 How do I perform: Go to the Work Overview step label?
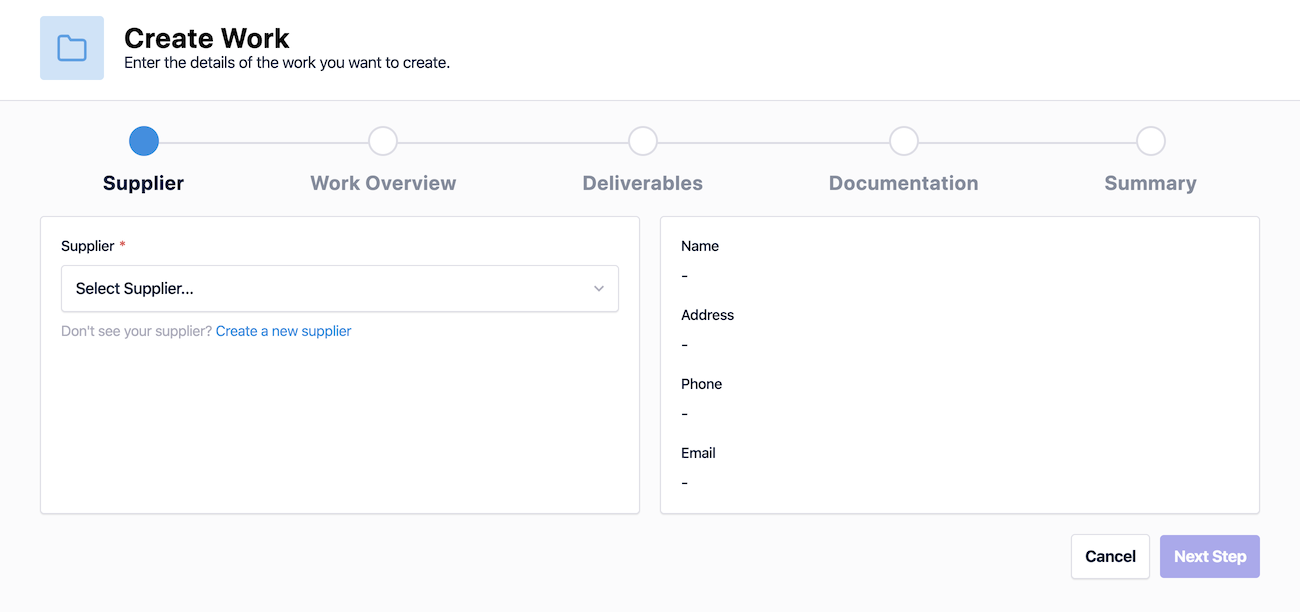coord(383,183)
